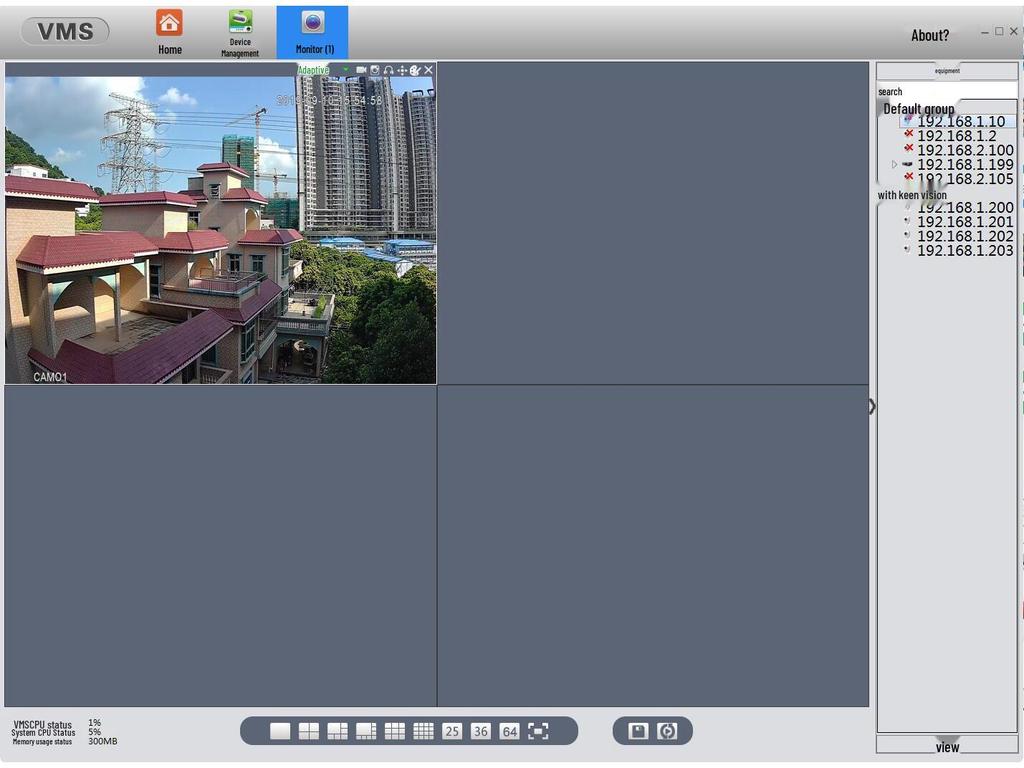Viewport: 1024px width, 768px height.
Task: Switch to four-window grid layout
Action: pyautogui.click(x=309, y=731)
